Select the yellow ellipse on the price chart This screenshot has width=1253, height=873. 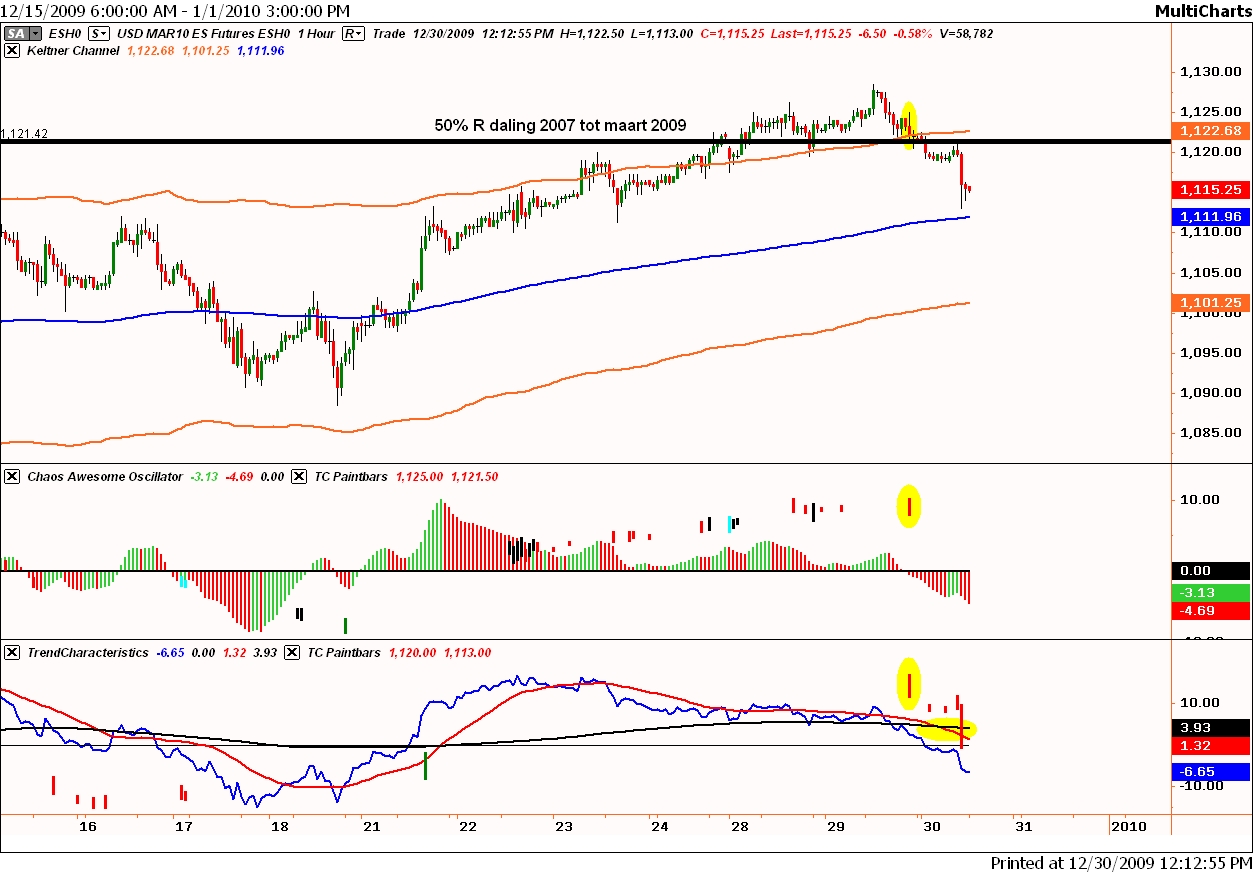908,125
